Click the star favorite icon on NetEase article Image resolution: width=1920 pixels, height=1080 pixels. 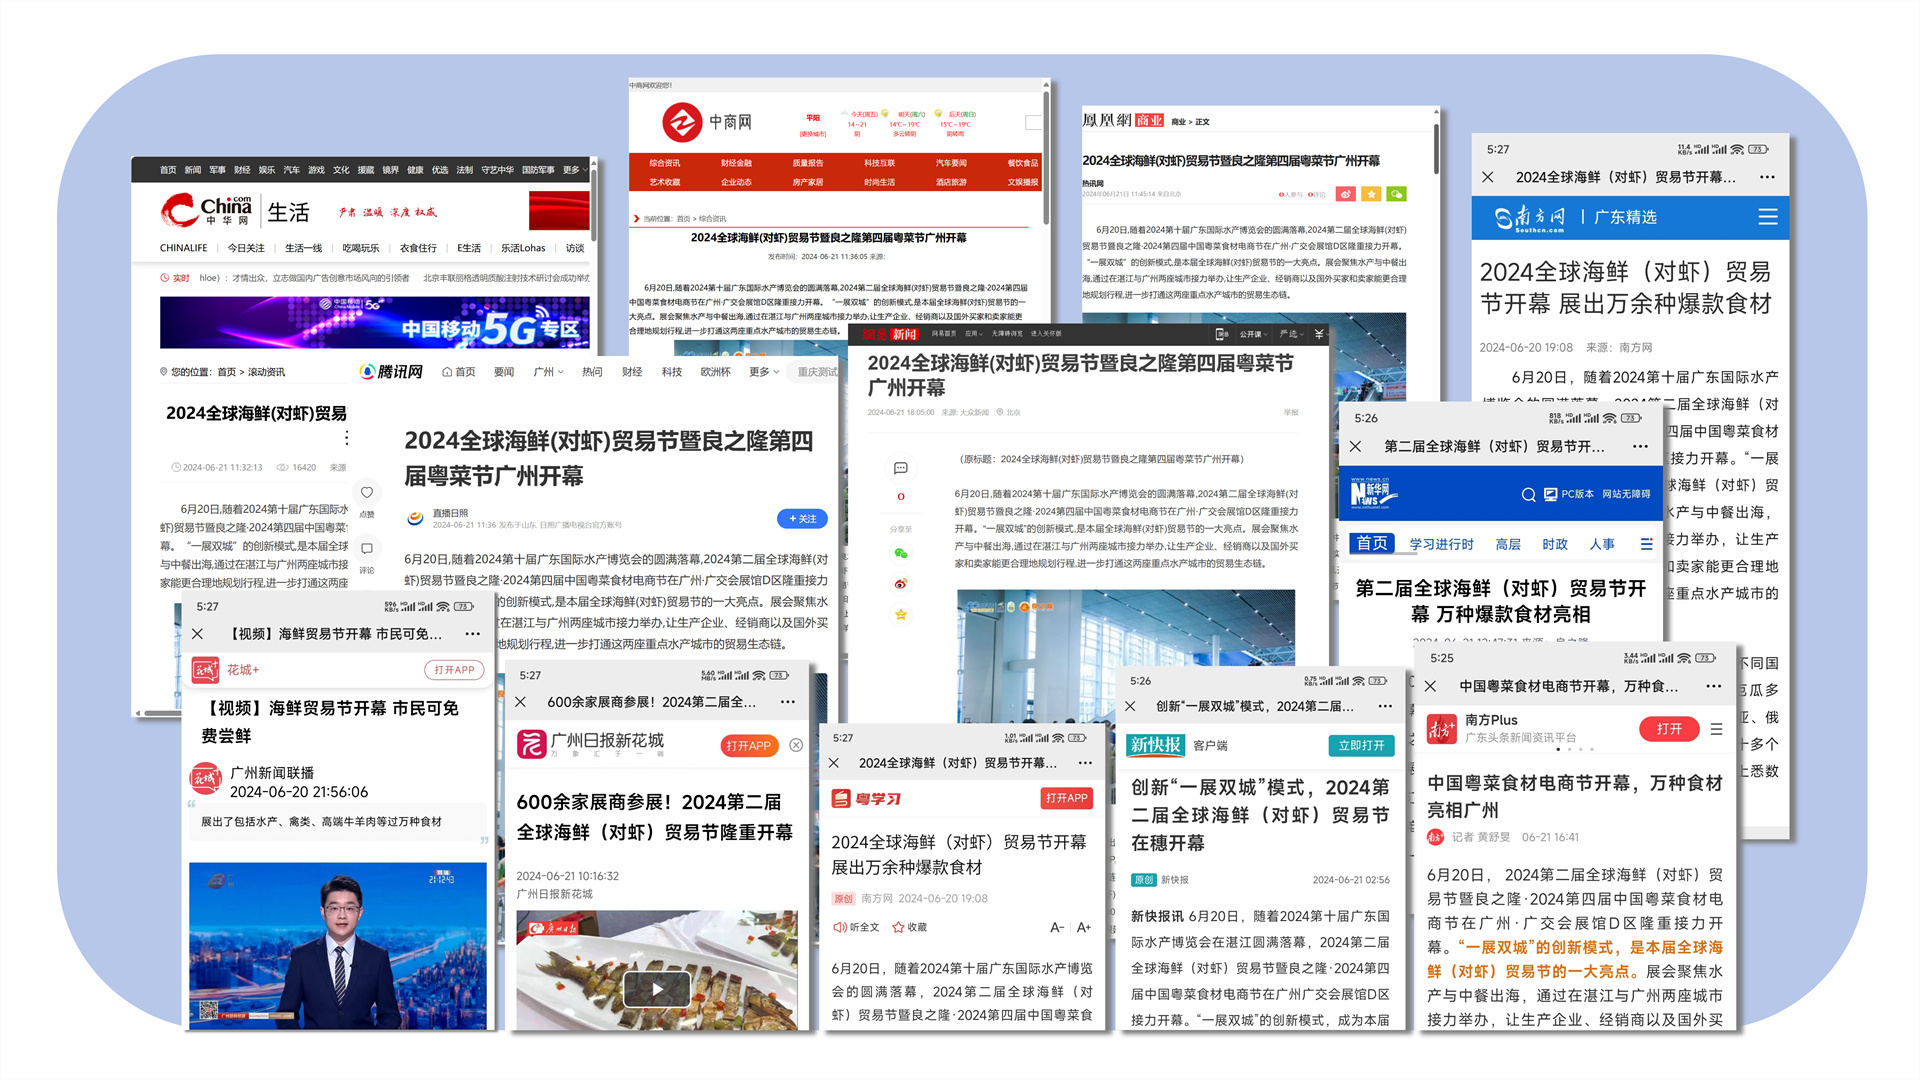(900, 615)
